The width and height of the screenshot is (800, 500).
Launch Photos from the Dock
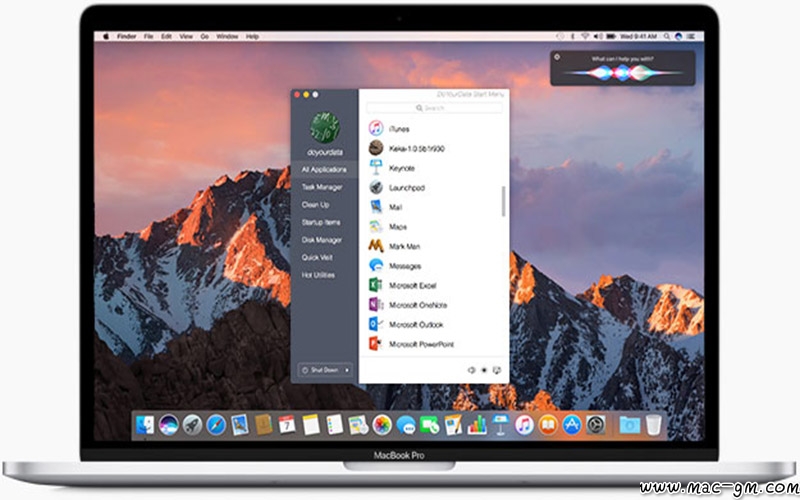point(382,424)
